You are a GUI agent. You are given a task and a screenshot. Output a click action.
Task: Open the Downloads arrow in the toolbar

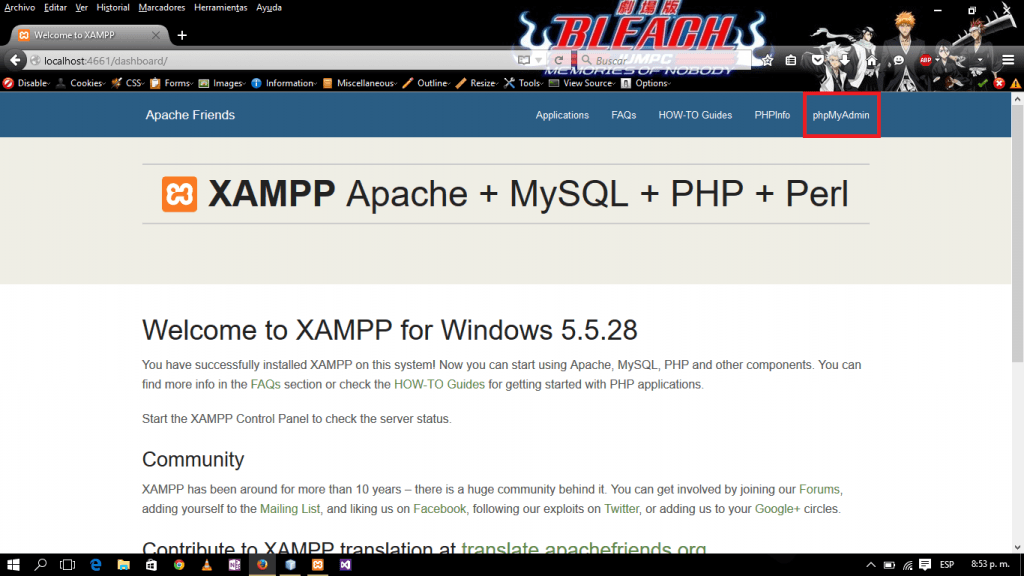tap(845, 60)
